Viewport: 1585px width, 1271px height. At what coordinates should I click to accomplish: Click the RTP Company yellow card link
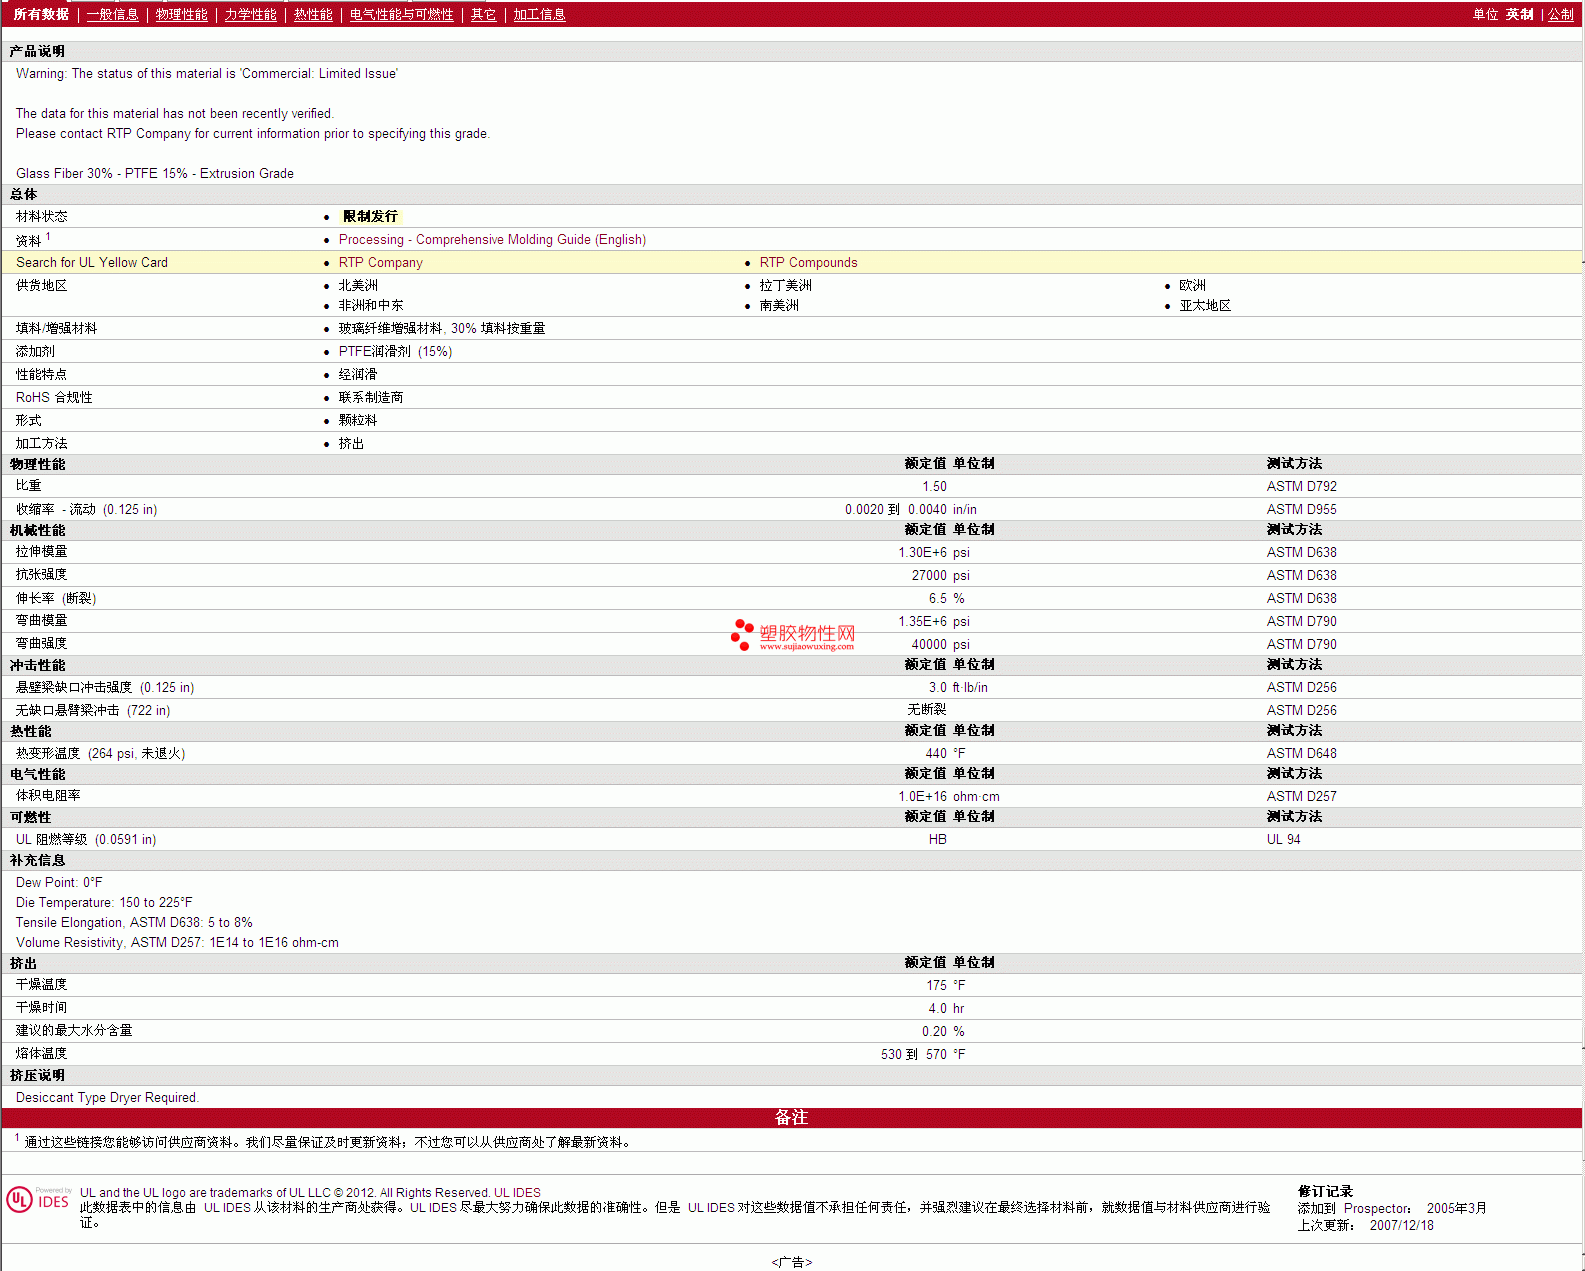coord(381,262)
